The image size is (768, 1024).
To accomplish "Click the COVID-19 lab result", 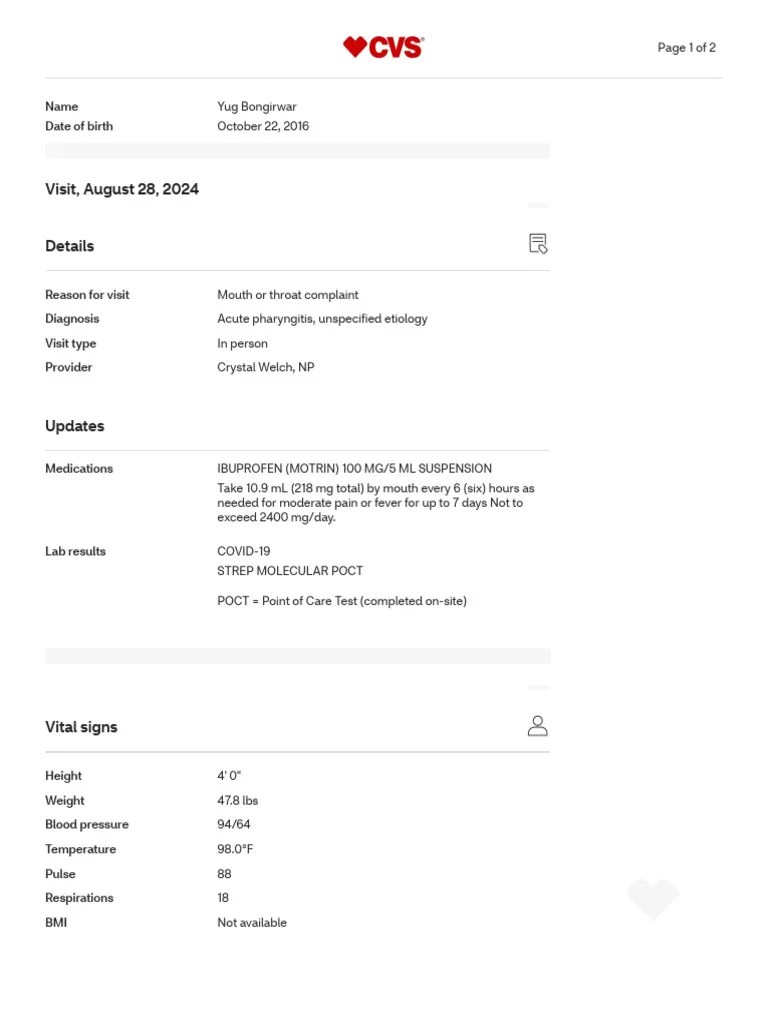I will [244, 551].
